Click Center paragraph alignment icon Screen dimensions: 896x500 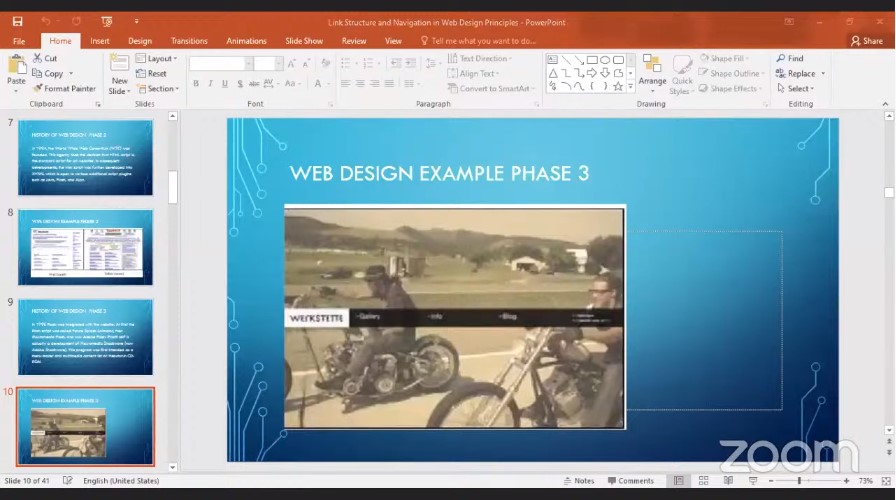click(360, 83)
